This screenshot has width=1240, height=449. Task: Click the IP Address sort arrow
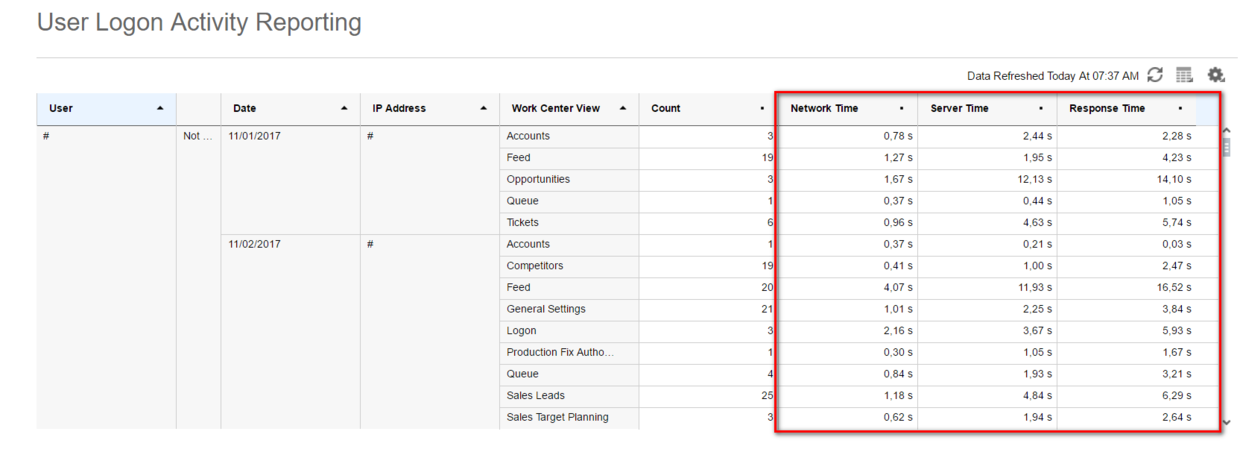coord(484,108)
